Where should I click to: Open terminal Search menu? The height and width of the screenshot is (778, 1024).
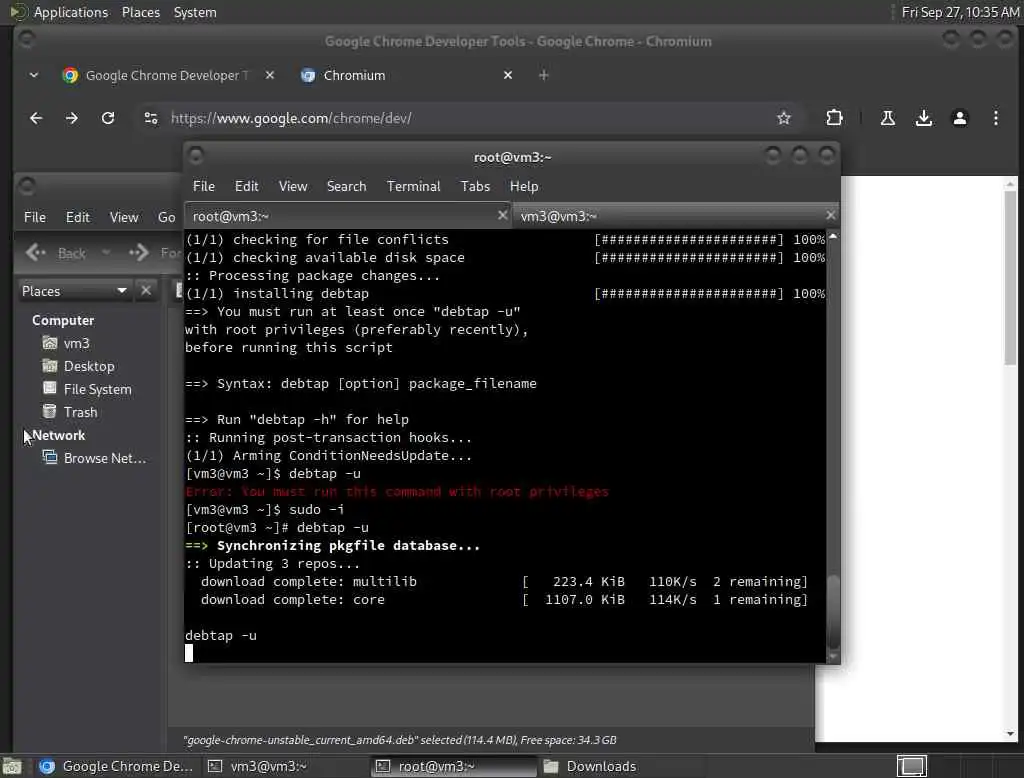346,186
